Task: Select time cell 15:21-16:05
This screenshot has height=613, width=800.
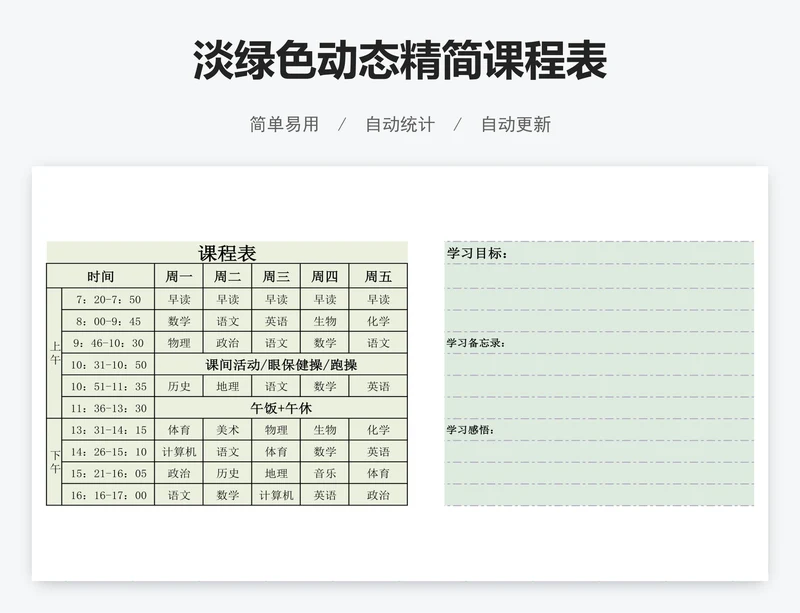Action: 108,473
